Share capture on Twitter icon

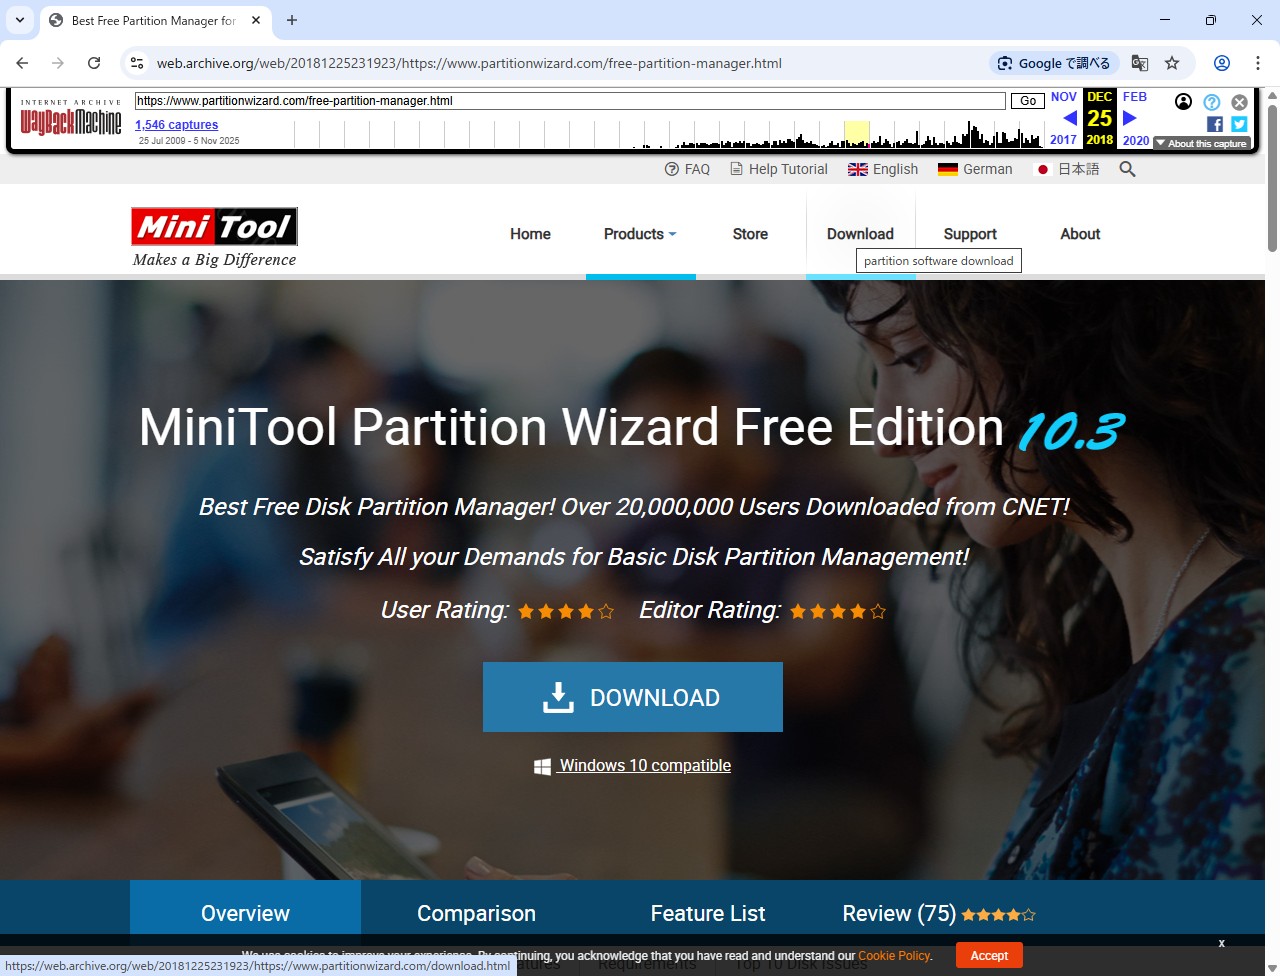coord(1239,124)
